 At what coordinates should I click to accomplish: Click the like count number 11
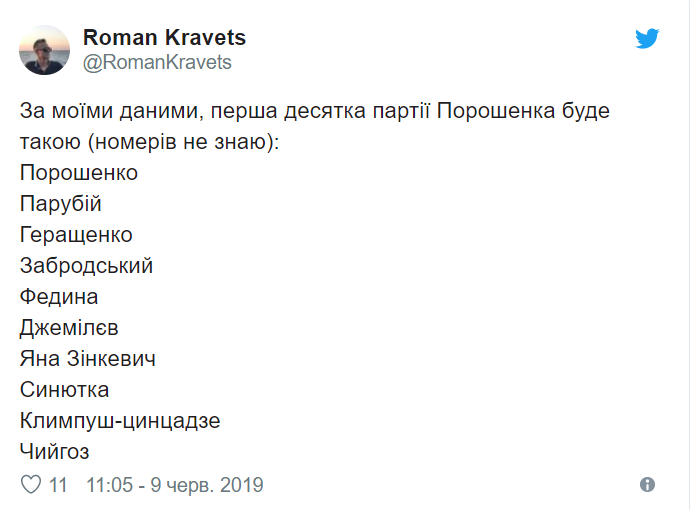[58, 485]
